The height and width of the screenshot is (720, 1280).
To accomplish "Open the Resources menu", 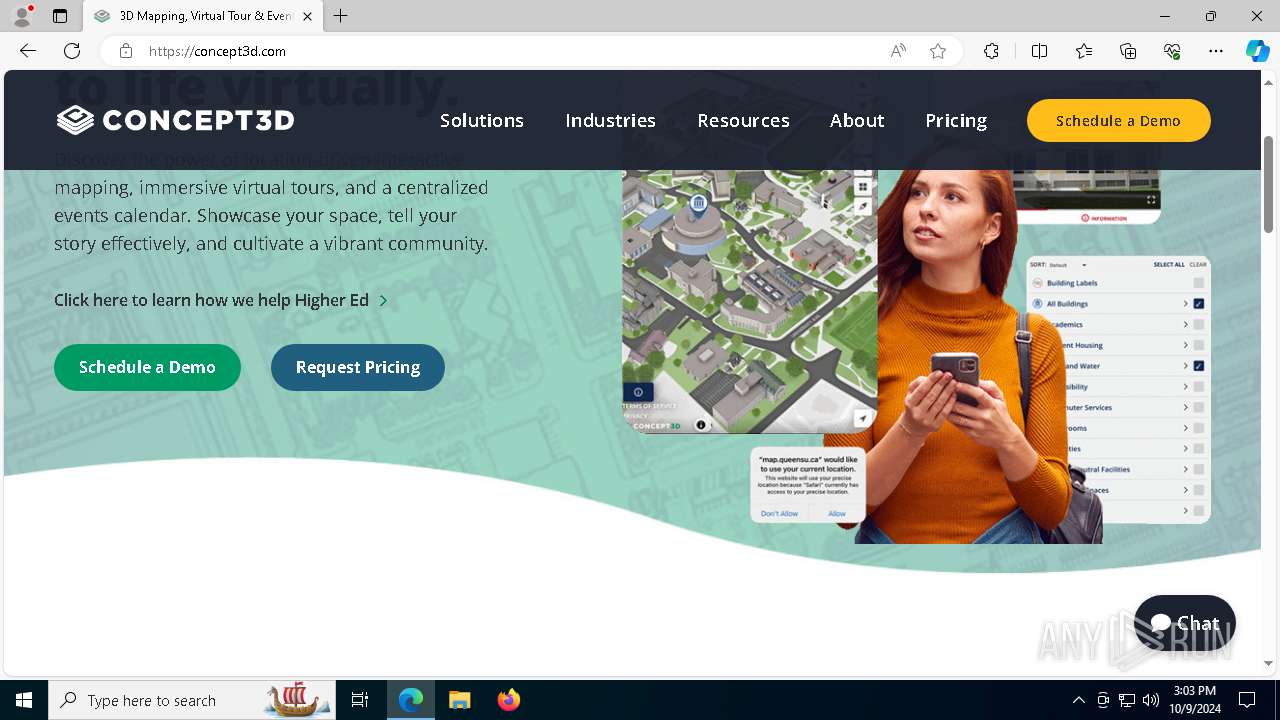I will pos(743,120).
